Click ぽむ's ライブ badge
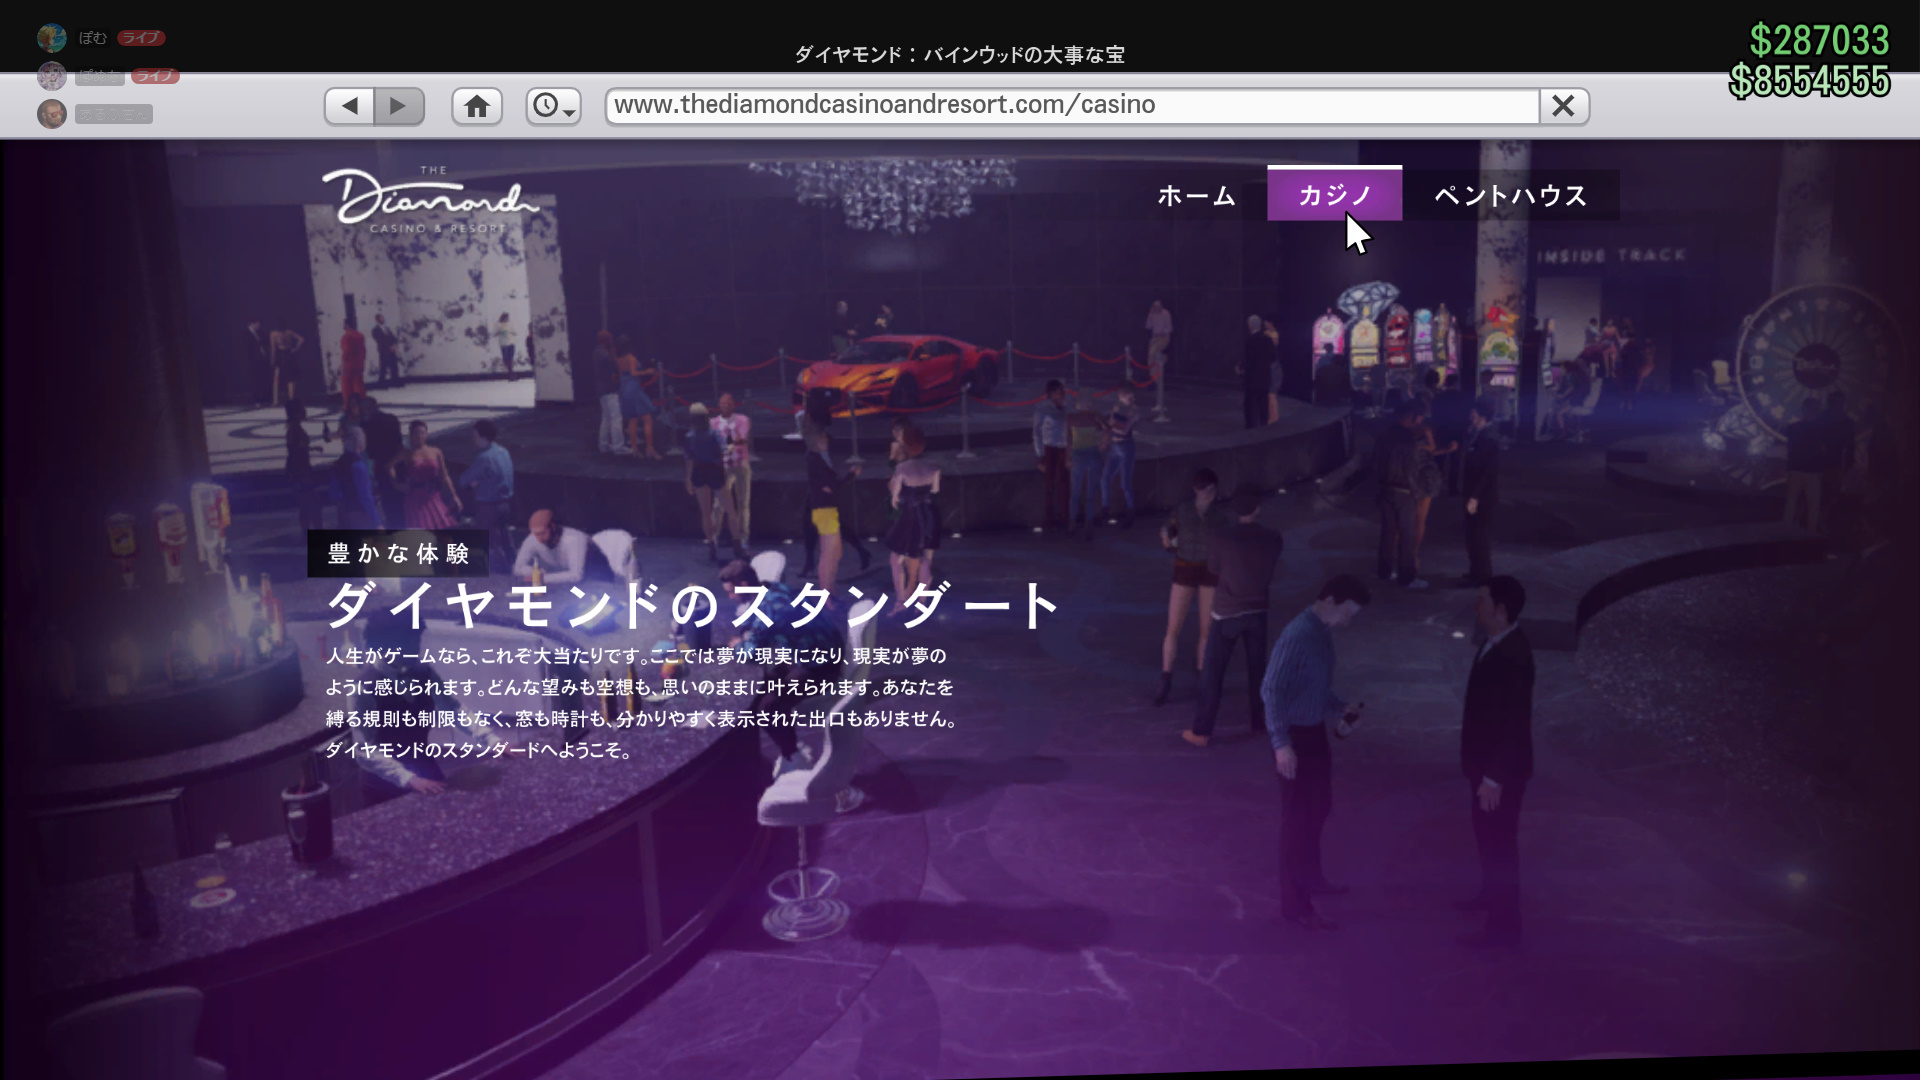The height and width of the screenshot is (1080, 1920). click(141, 38)
